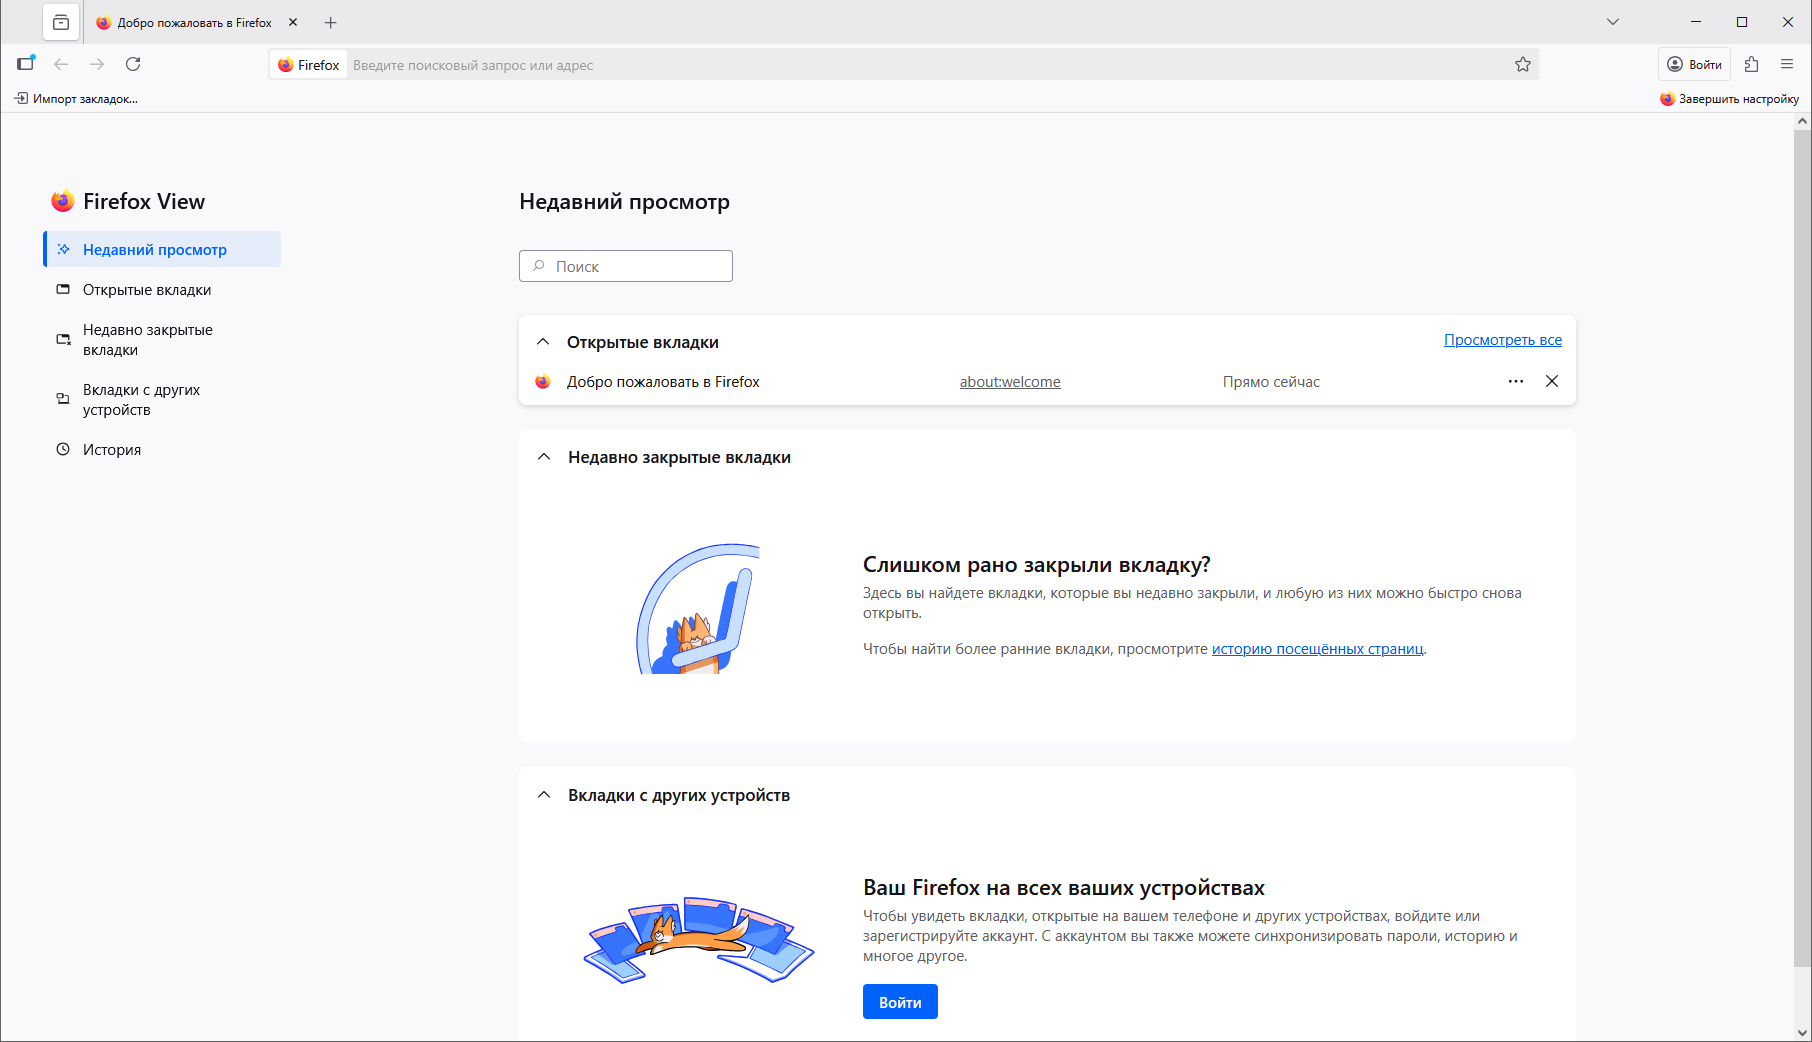Click the Firefox View logo heading
This screenshot has height=1042, width=1812.
pos(128,201)
